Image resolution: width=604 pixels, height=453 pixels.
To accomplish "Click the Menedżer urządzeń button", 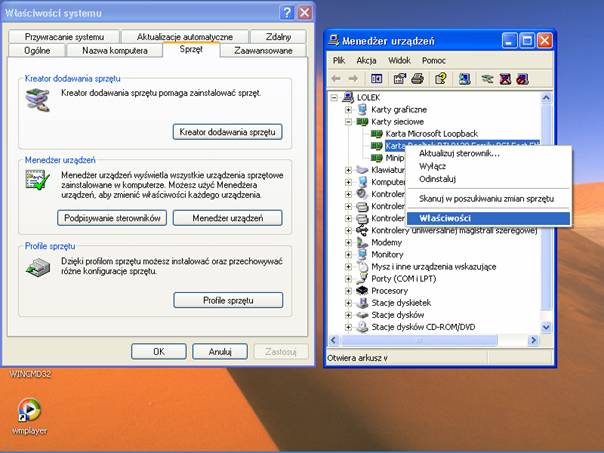I will pyautogui.click(x=228, y=218).
